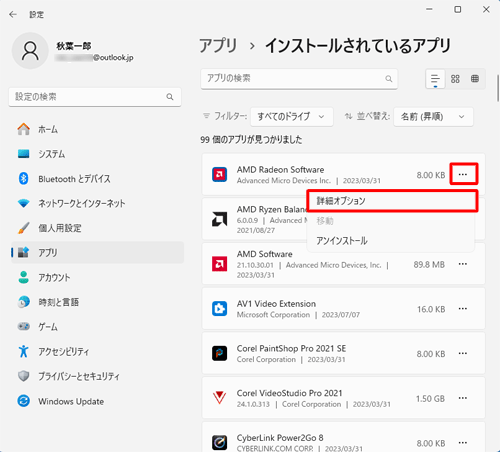Screen dimensions: 500x452
Task: Click the network Wi-Fi icon
Action: tap(24, 203)
